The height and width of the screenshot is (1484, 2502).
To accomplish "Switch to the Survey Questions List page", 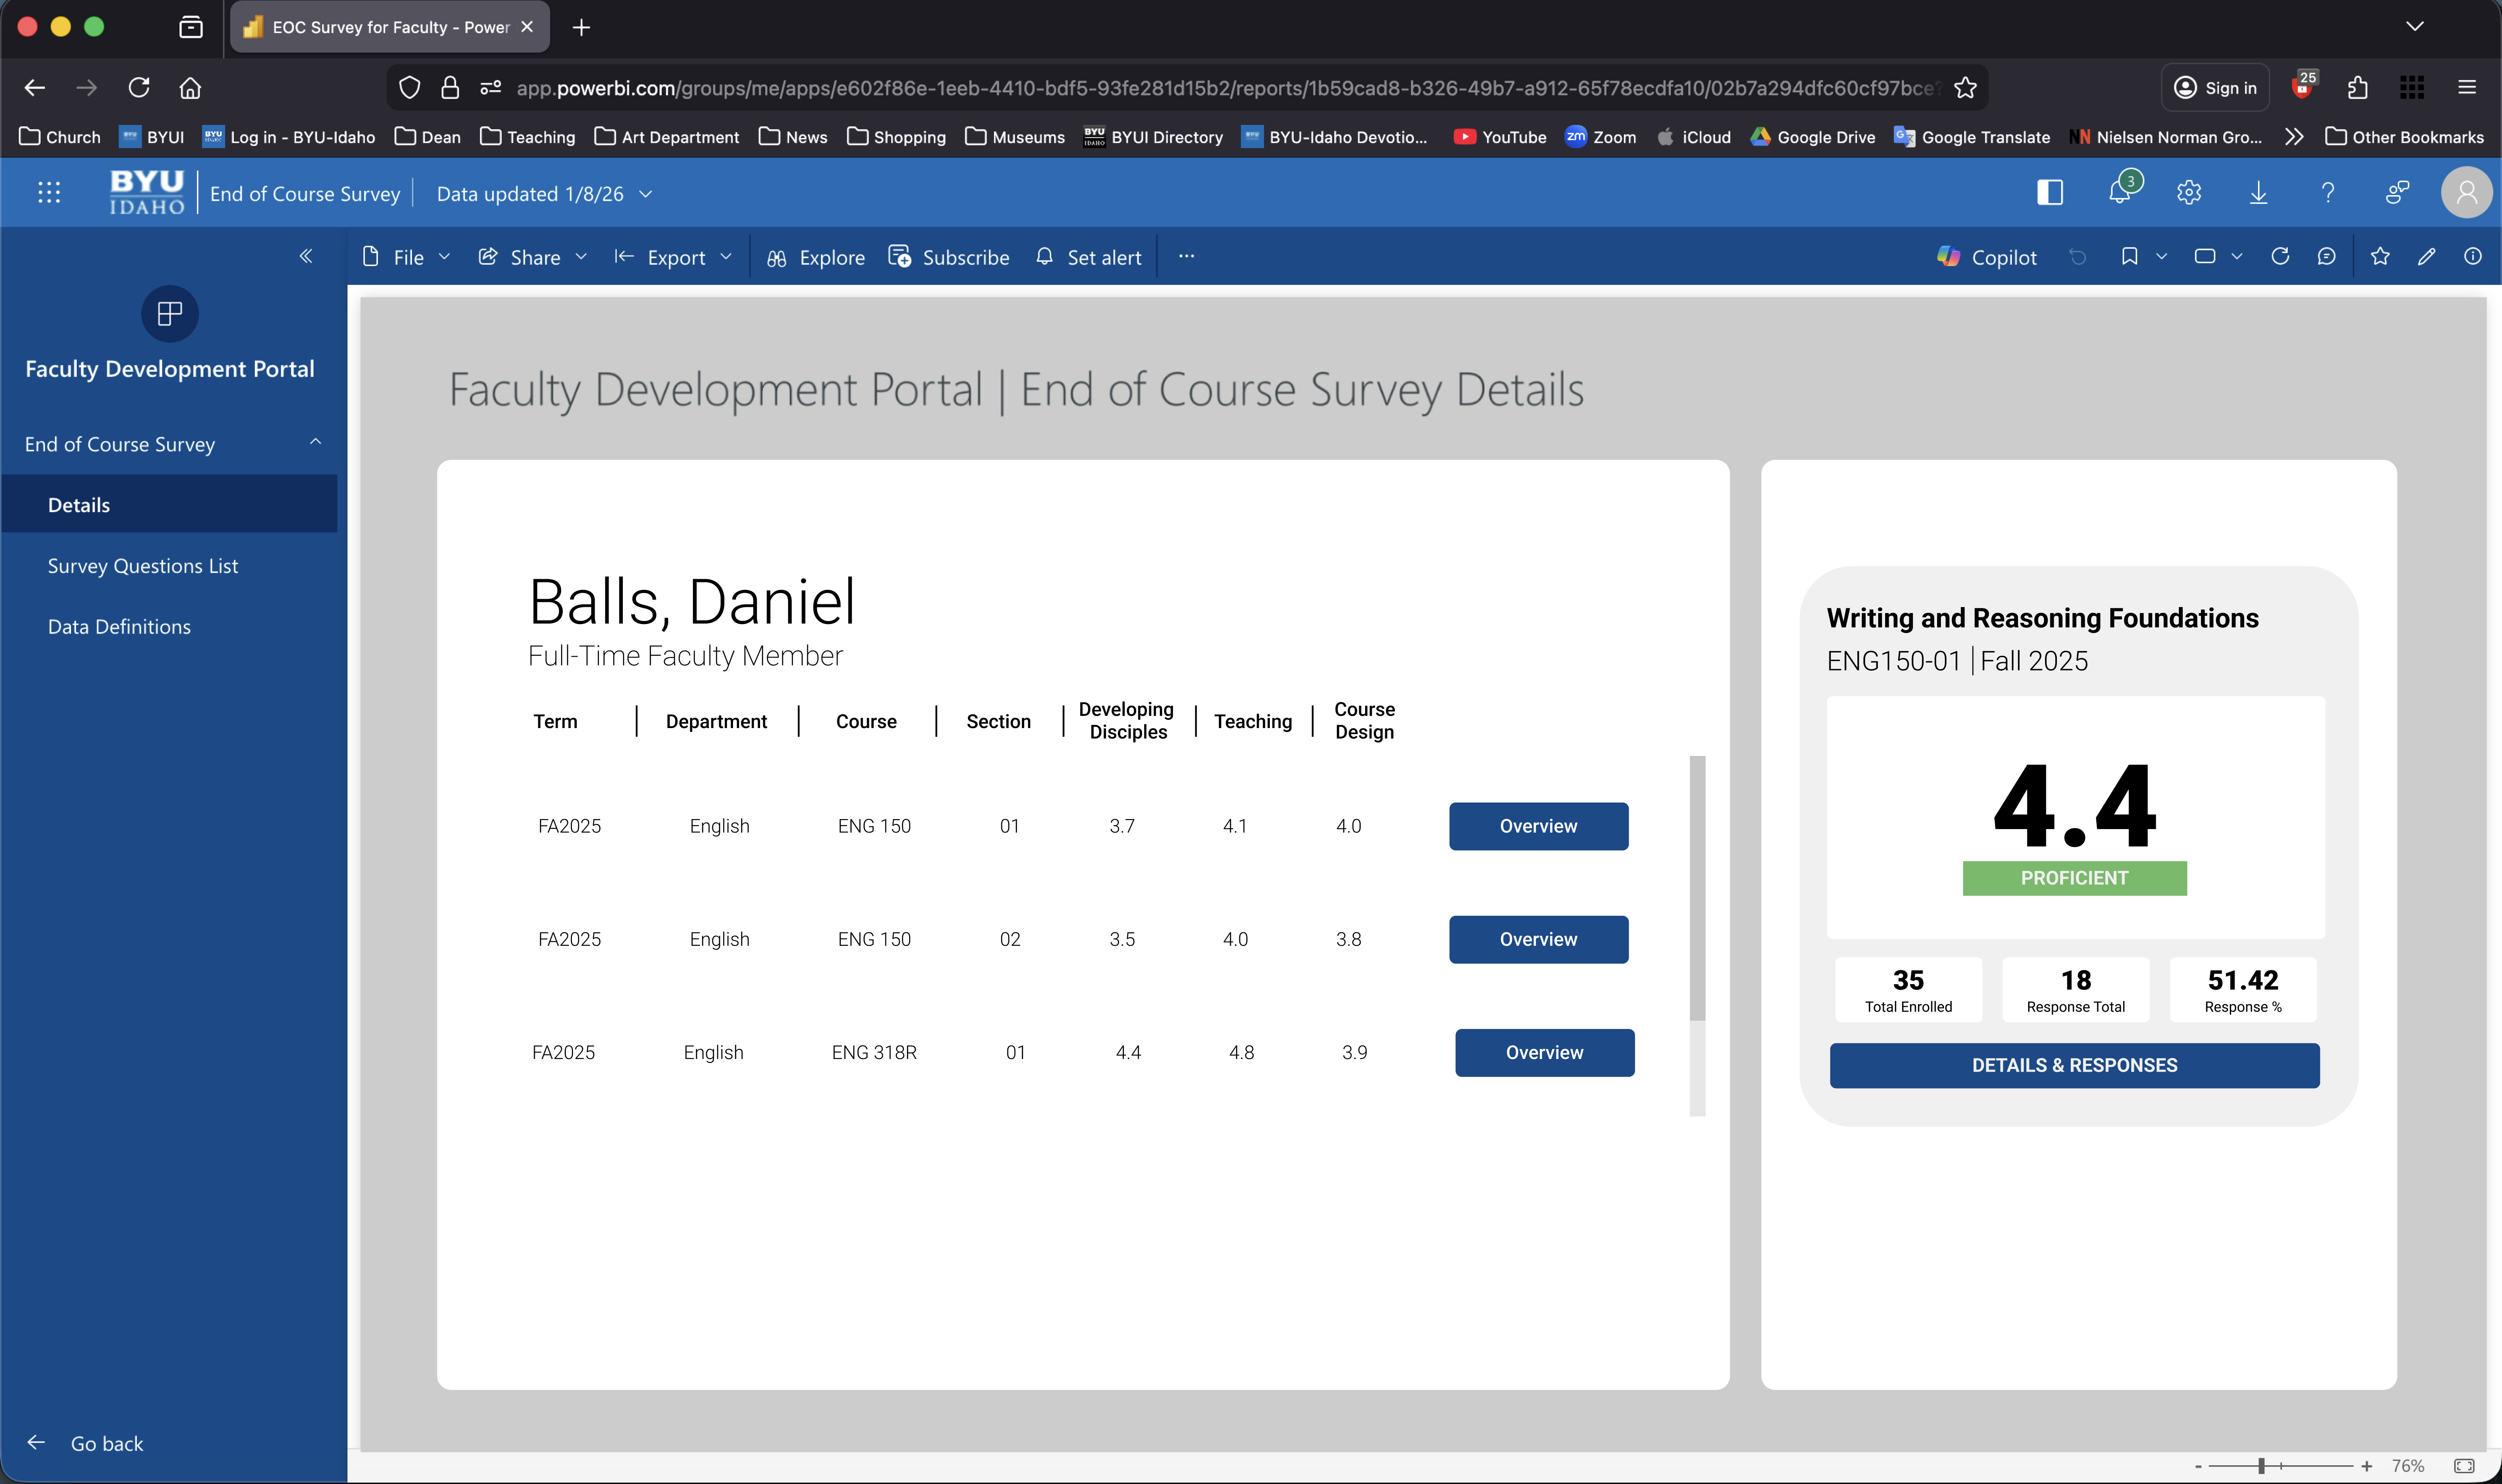I will pyautogui.click(x=142, y=565).
